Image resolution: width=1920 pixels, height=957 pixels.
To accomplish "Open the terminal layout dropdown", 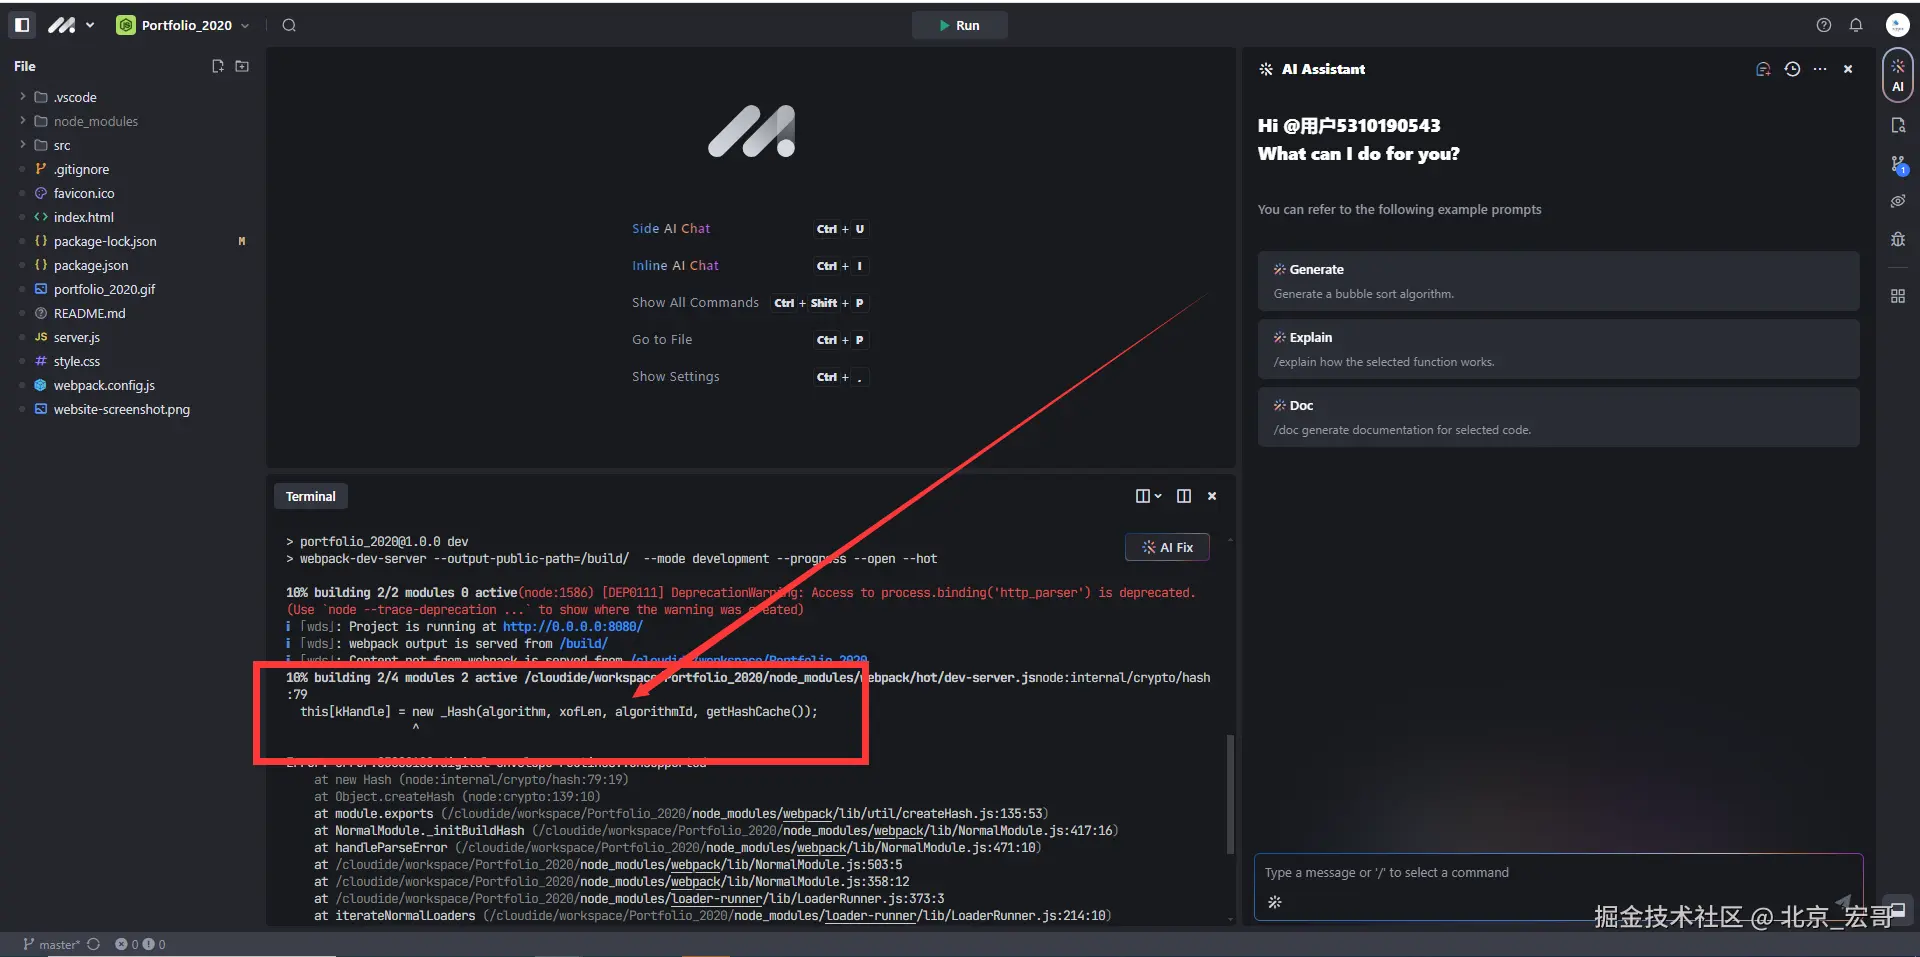I will pos(1148,496).
